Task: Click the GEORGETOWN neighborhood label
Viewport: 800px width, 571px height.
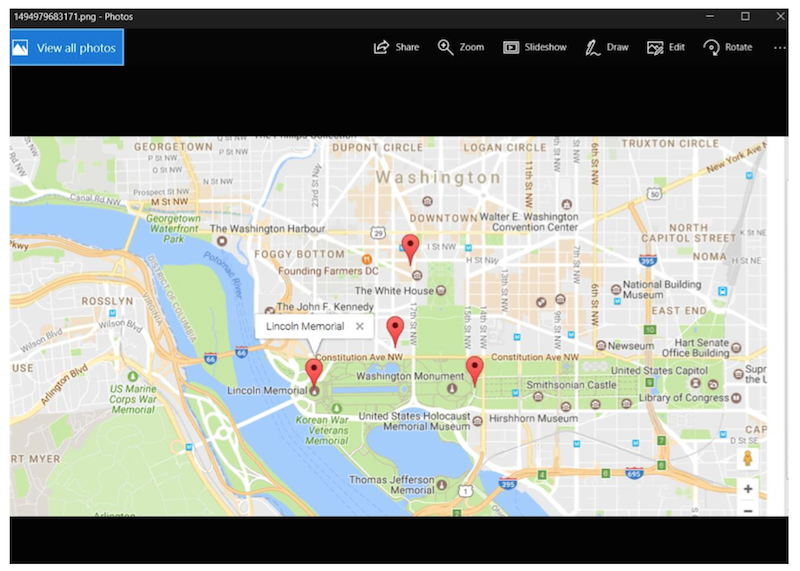Action: (173, 146)
